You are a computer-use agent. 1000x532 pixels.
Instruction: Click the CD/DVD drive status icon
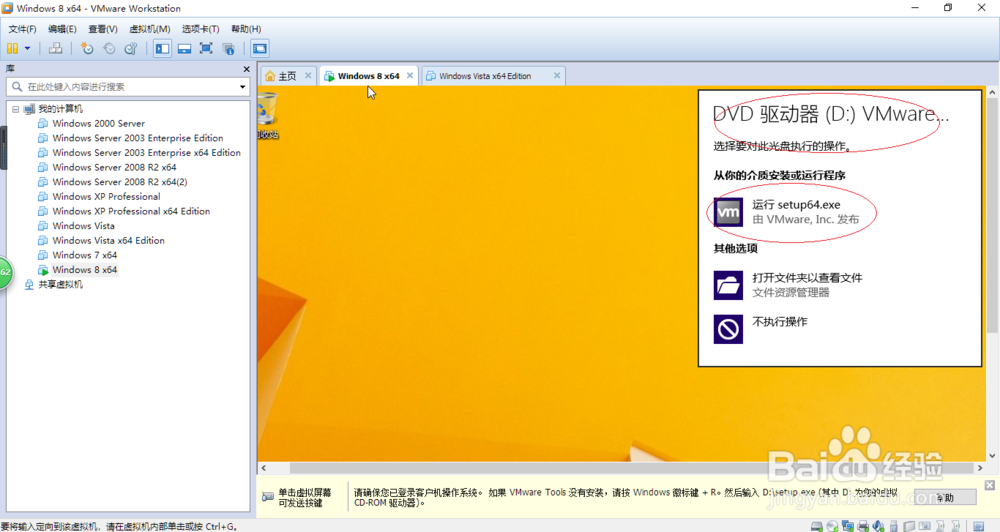(832, 526)
